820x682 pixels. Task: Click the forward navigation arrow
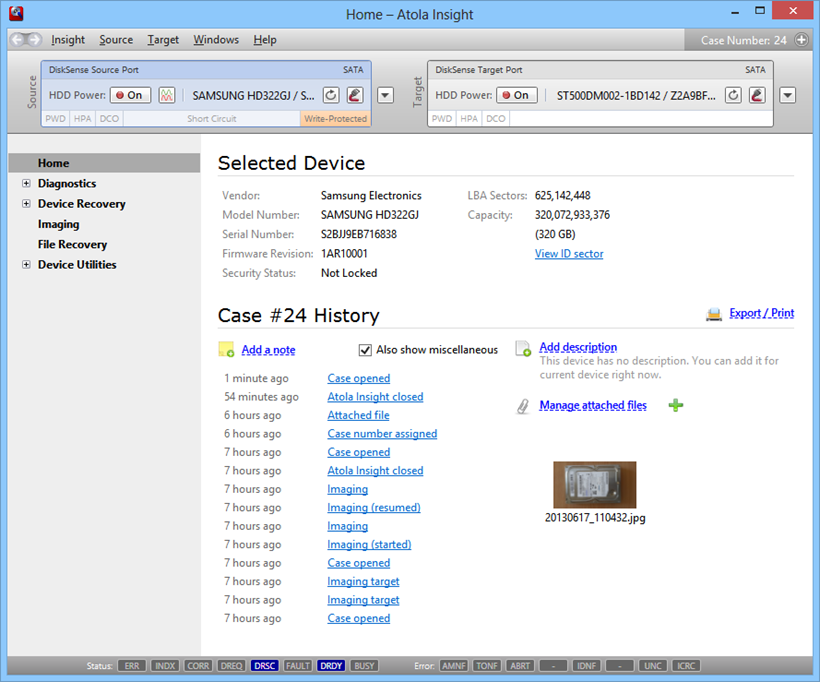coord(34,40)
